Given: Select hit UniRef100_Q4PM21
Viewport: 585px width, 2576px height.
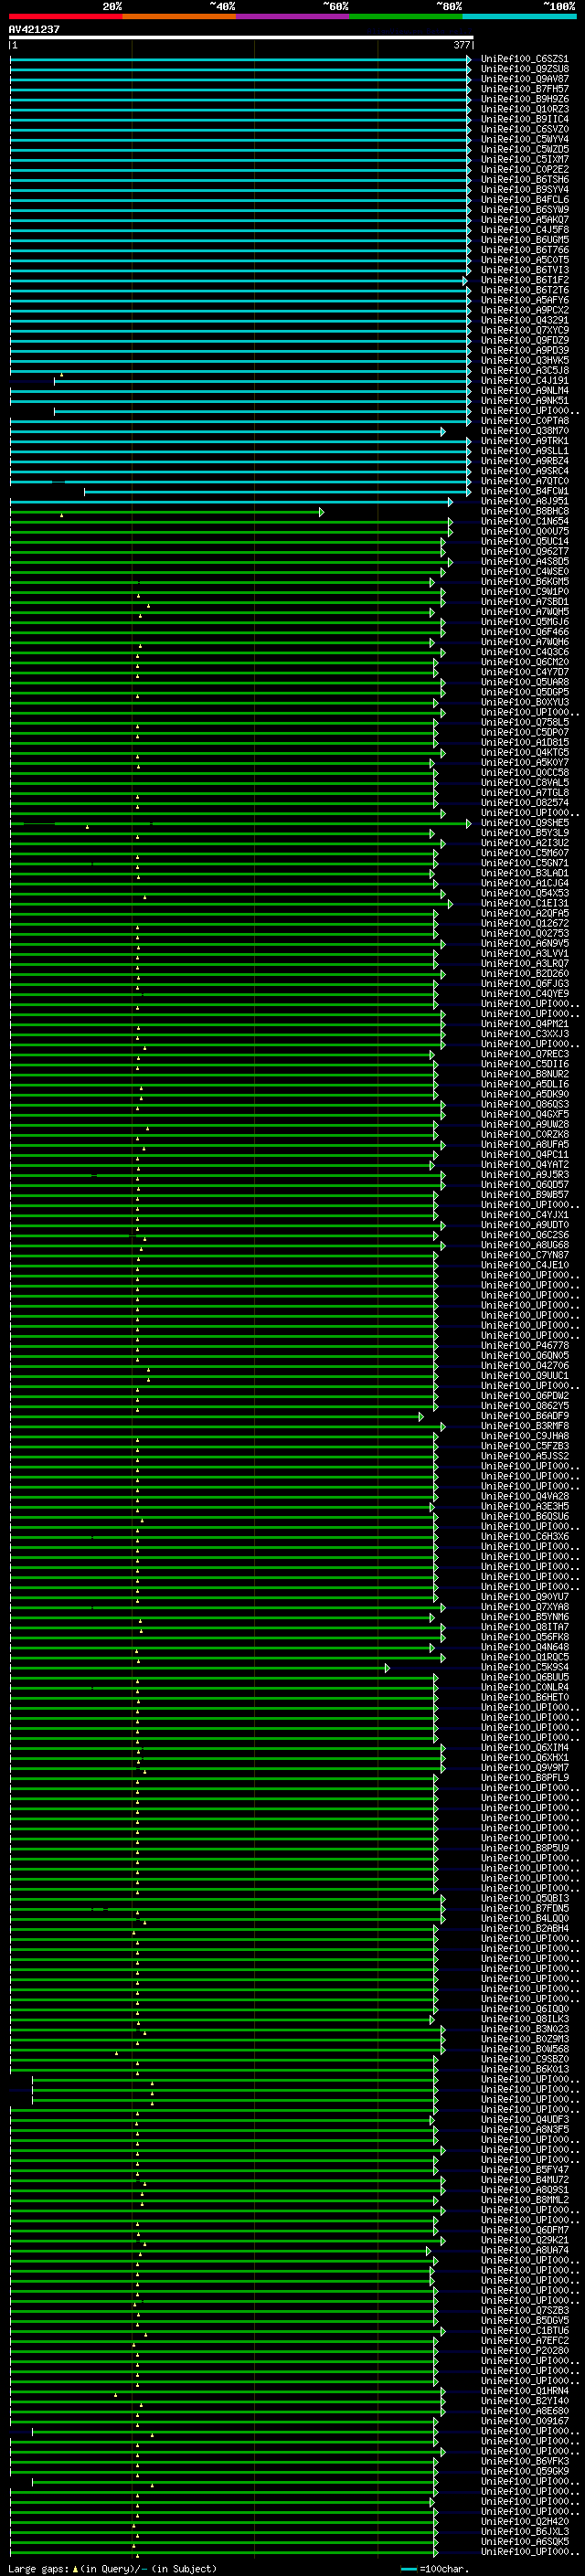Looking at the screenshot, I should [524, 1023].
